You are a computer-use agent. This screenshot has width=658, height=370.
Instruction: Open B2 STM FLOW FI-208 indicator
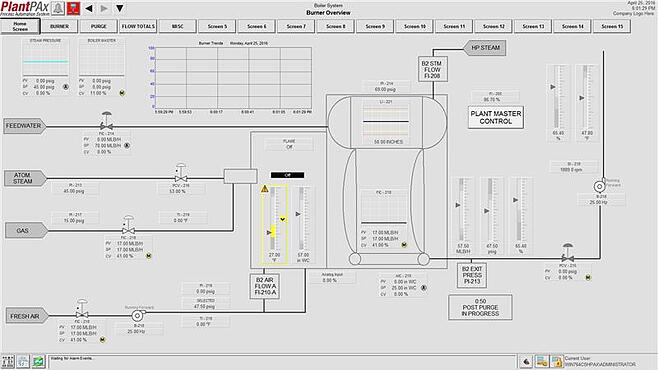[433, 69]
